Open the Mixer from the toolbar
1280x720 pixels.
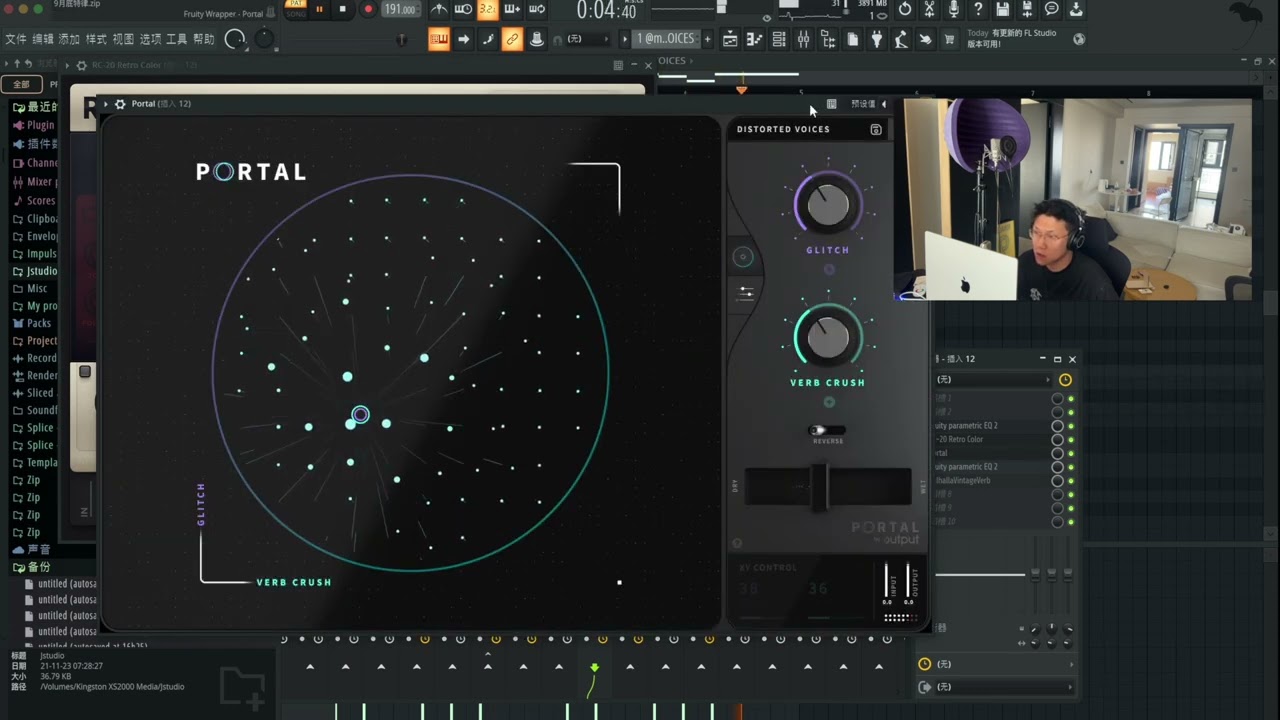pyautogui.click(x=803, y=39)
